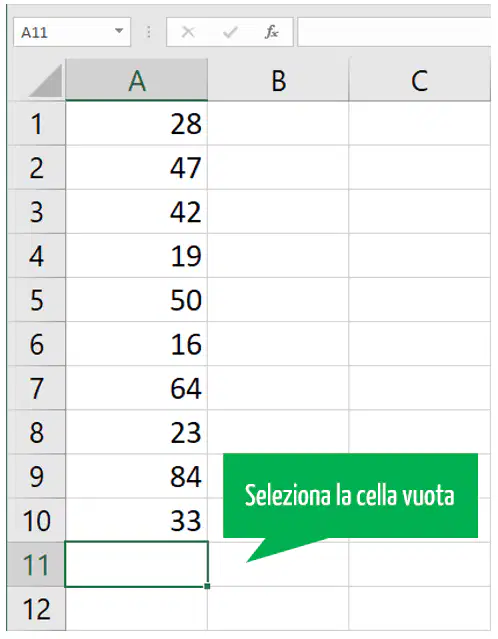Click the Name Box showing A11

coord(72,32)
